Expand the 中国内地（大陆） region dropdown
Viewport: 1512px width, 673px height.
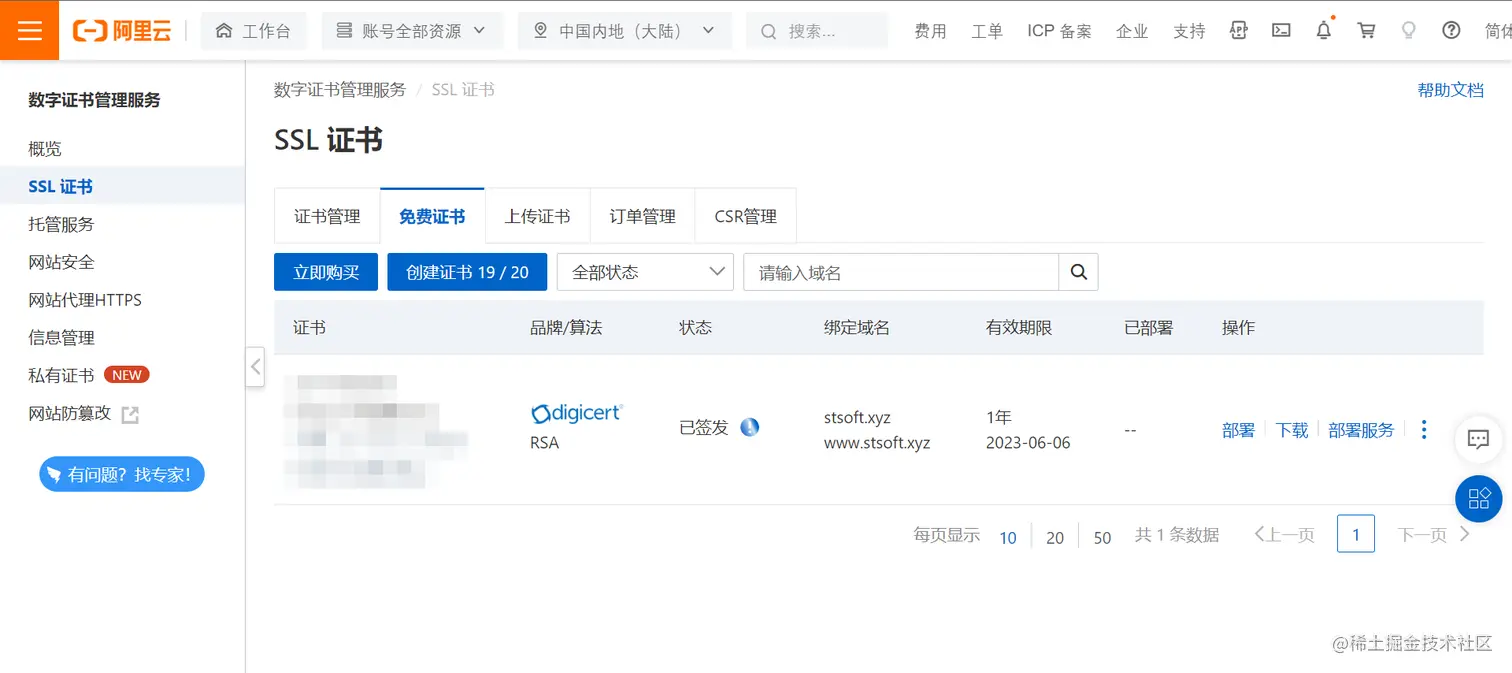[624, 31]
